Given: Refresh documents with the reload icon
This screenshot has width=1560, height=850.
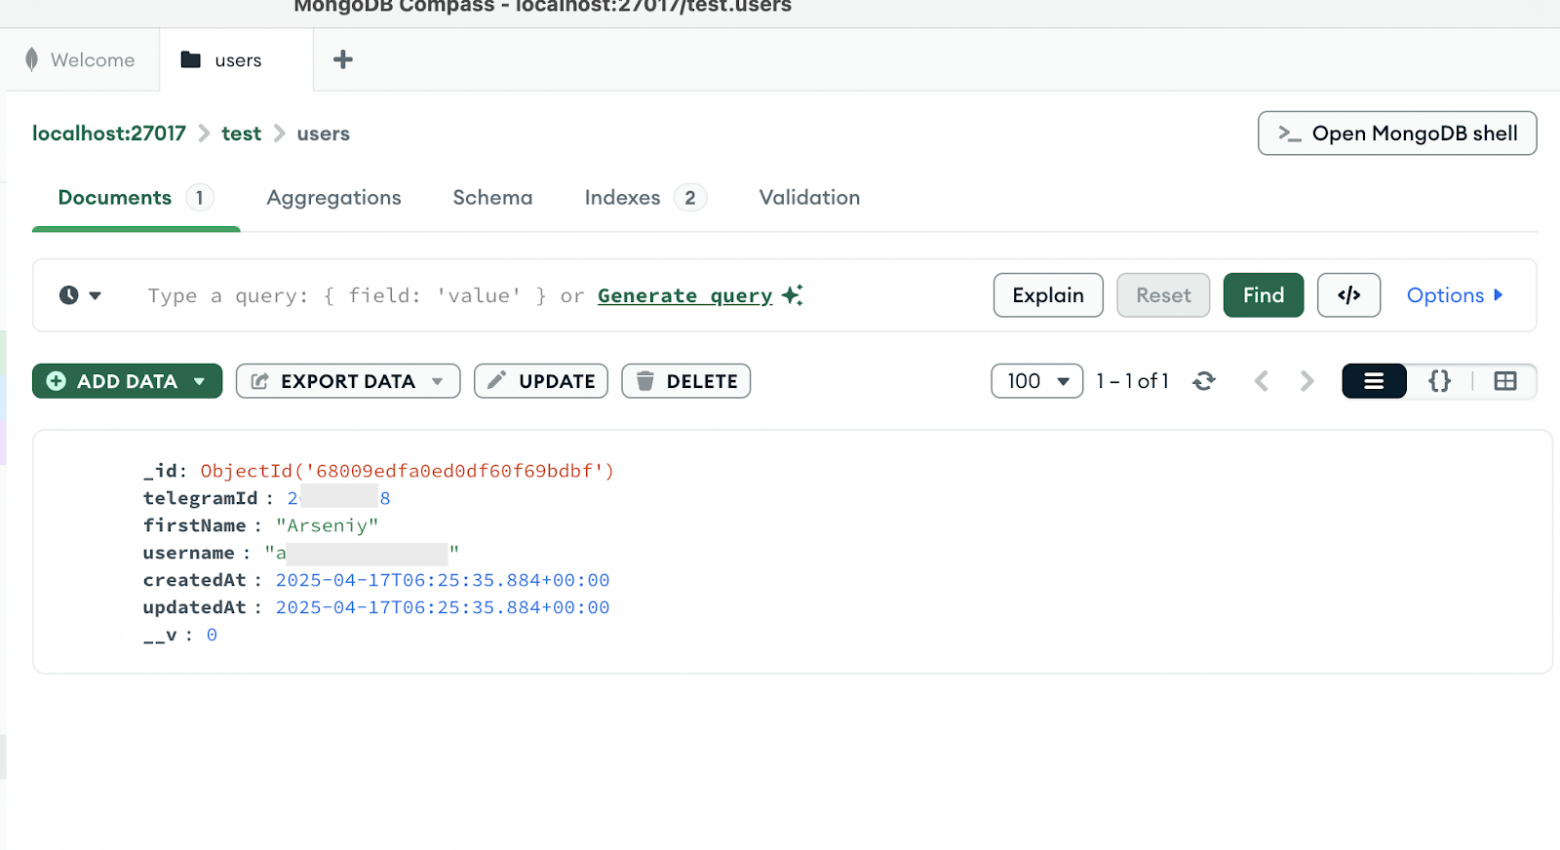Looking at the screenshot, I should (x=1204, y=381).
